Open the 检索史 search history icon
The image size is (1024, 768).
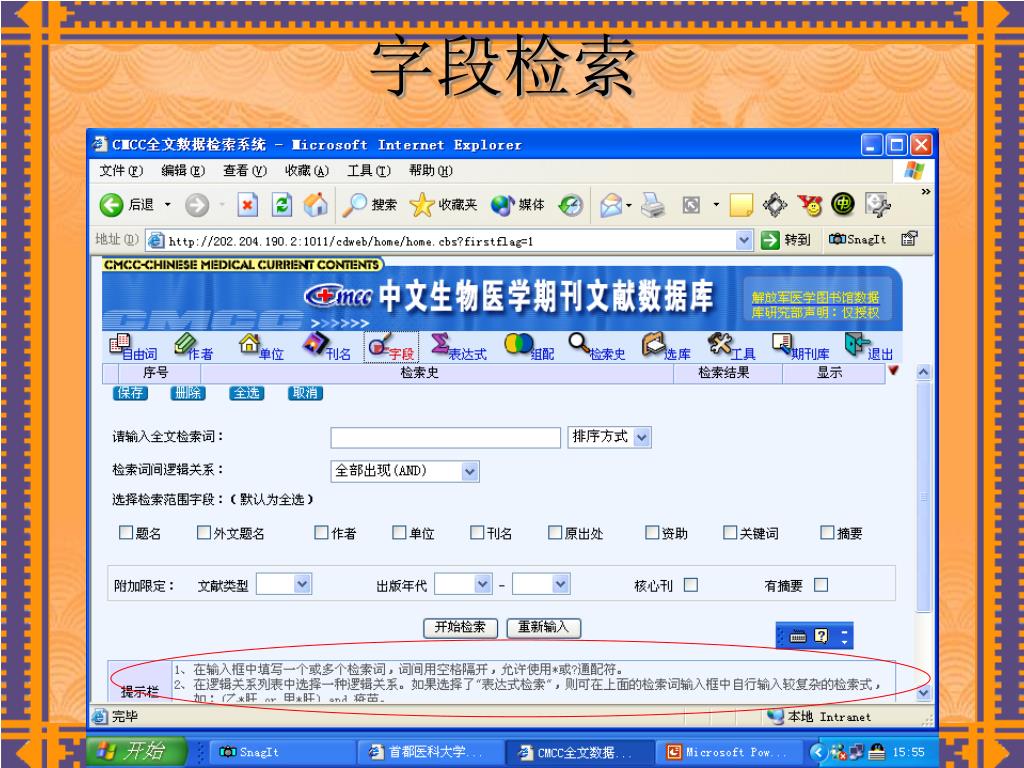pyautogui.click(x=597, y=347)
